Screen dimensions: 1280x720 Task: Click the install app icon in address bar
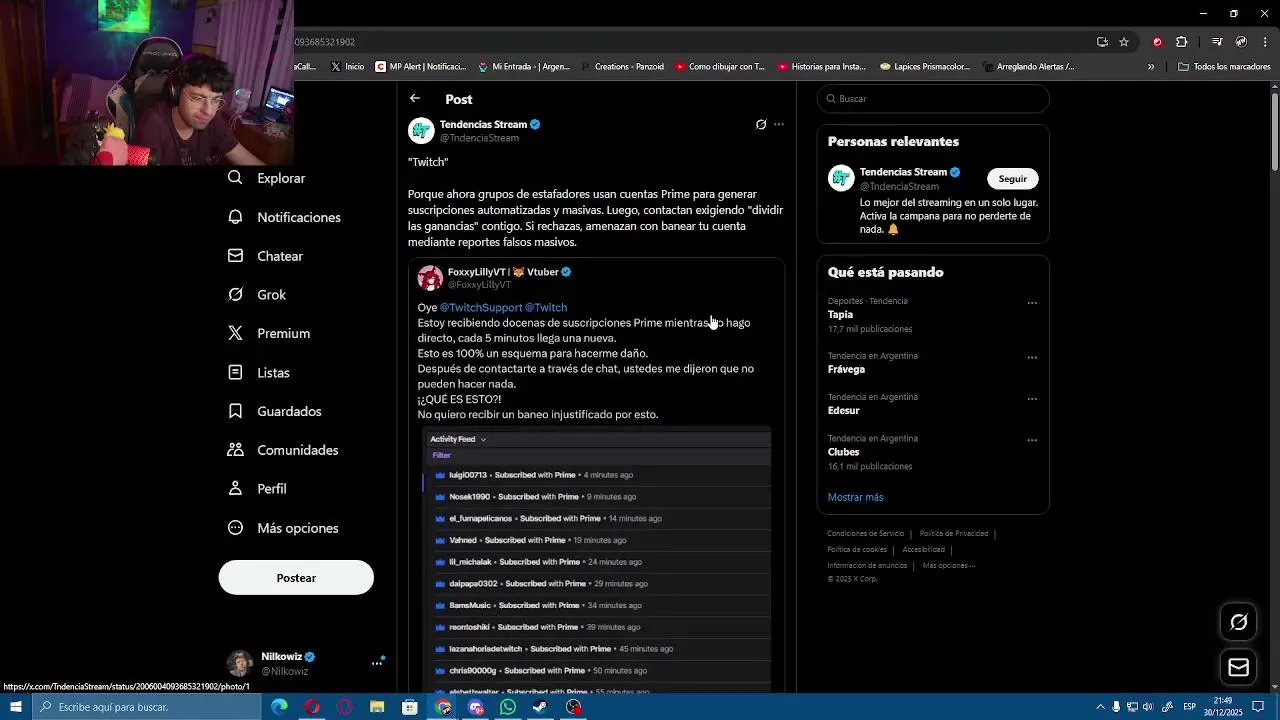tap(1102, 42)
